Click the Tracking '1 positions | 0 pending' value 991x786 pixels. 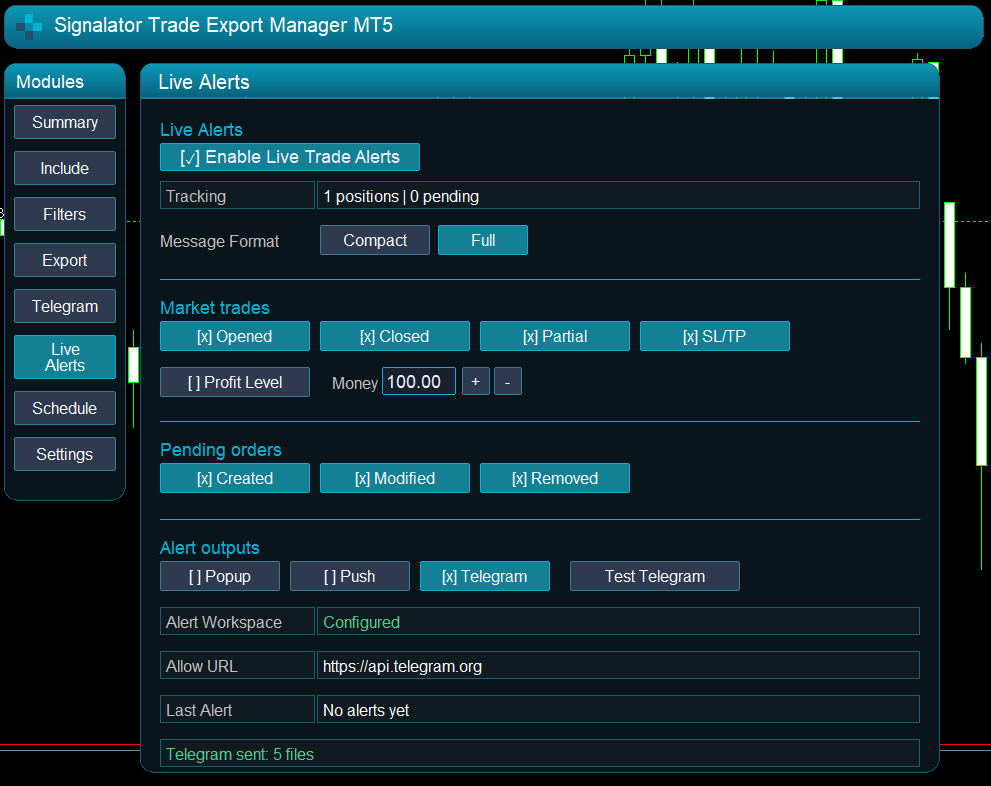tap(617, 196)
